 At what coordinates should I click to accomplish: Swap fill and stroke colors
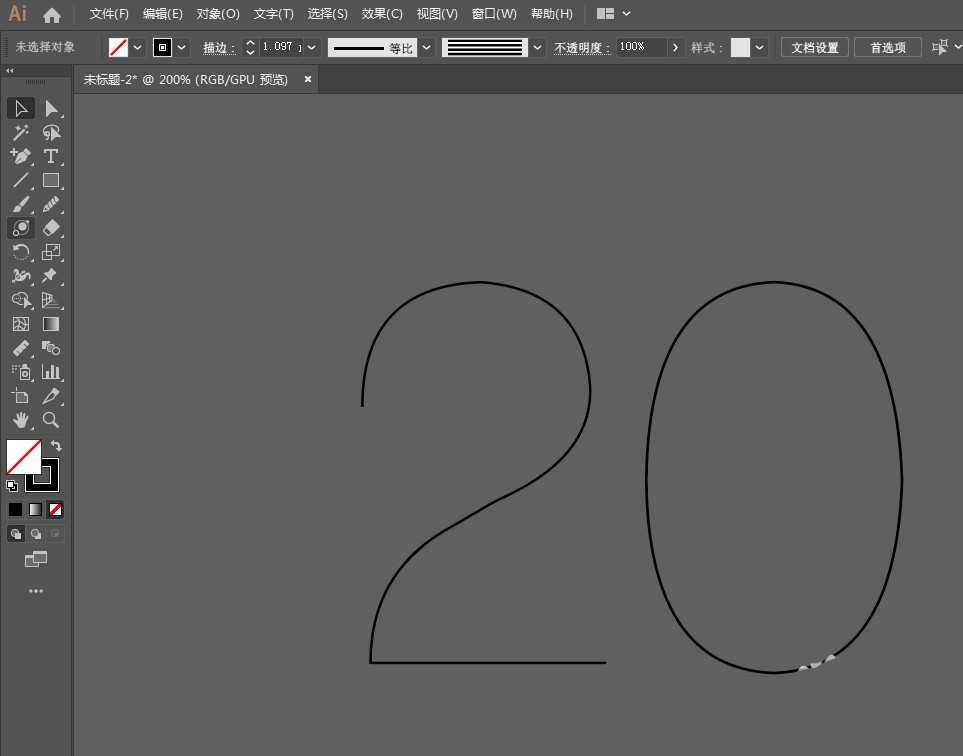pyautogui.click(x=56, y=446)
